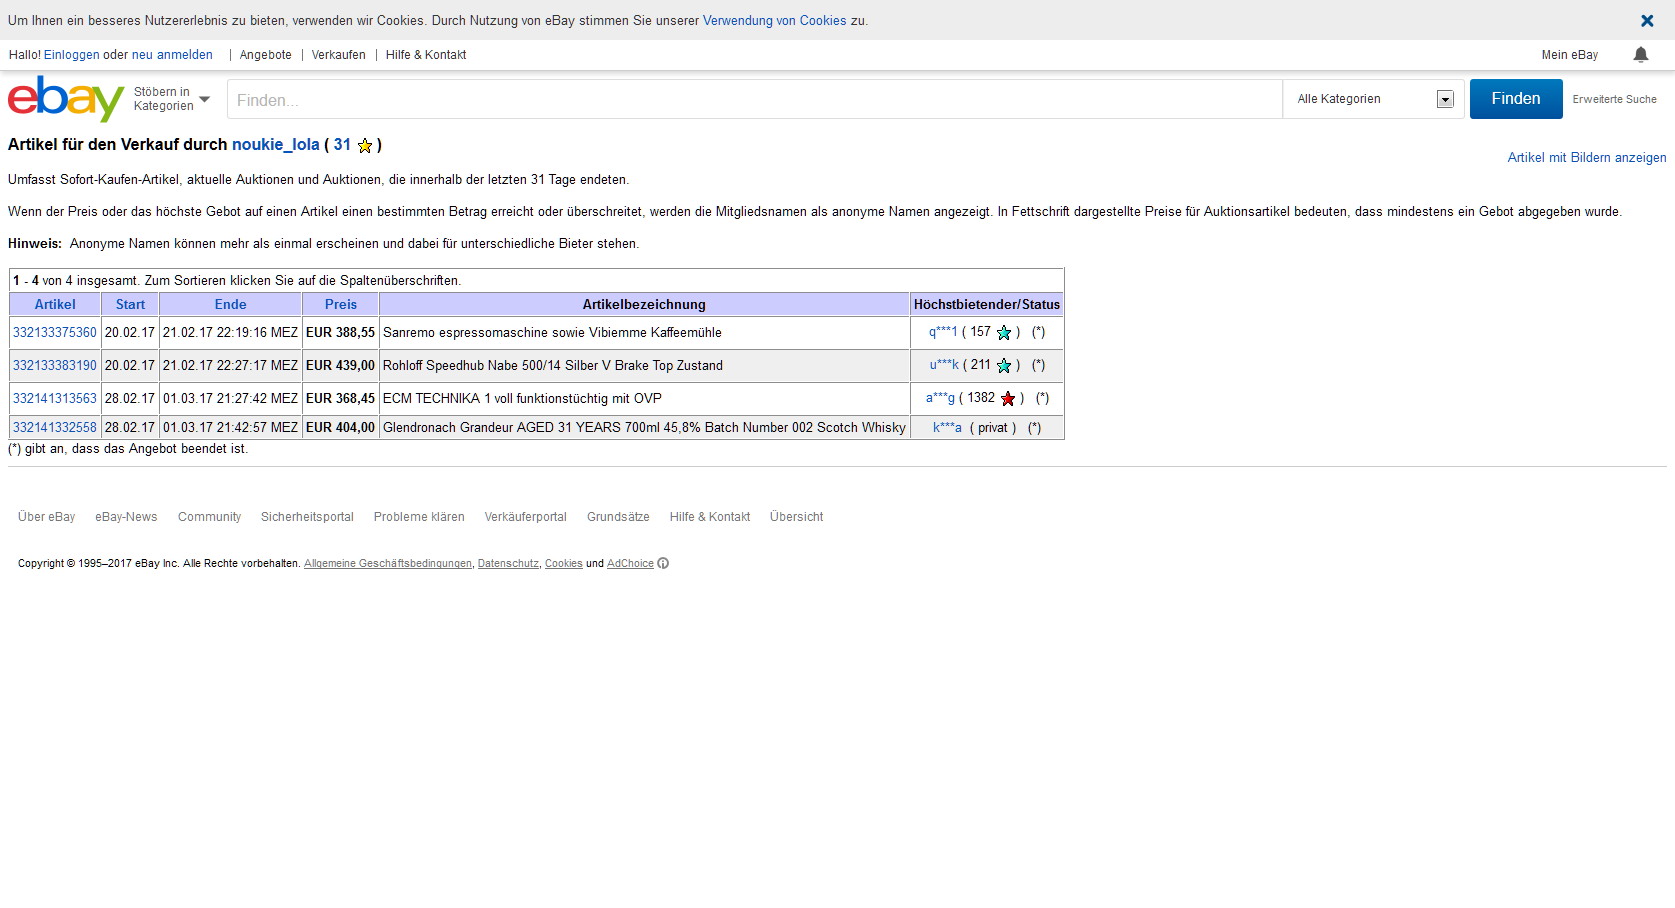Open the Alle Kategorien combo box

click(x=1374, y=99)
